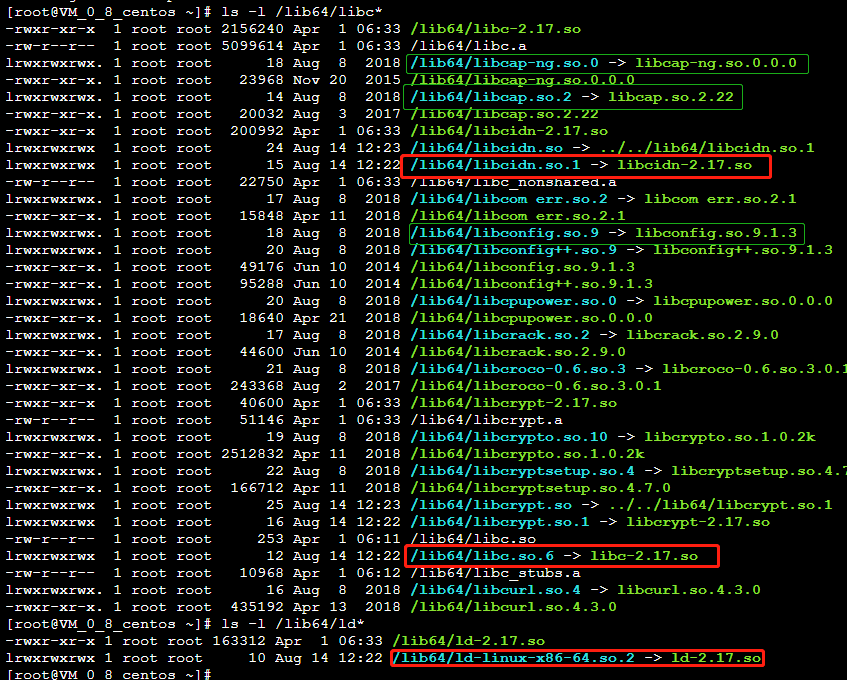Click symlink /lib64/libcryptsetup.so.4 entry
The width and height of the screenshot is (847, 680).
click(x=629, y=471)
